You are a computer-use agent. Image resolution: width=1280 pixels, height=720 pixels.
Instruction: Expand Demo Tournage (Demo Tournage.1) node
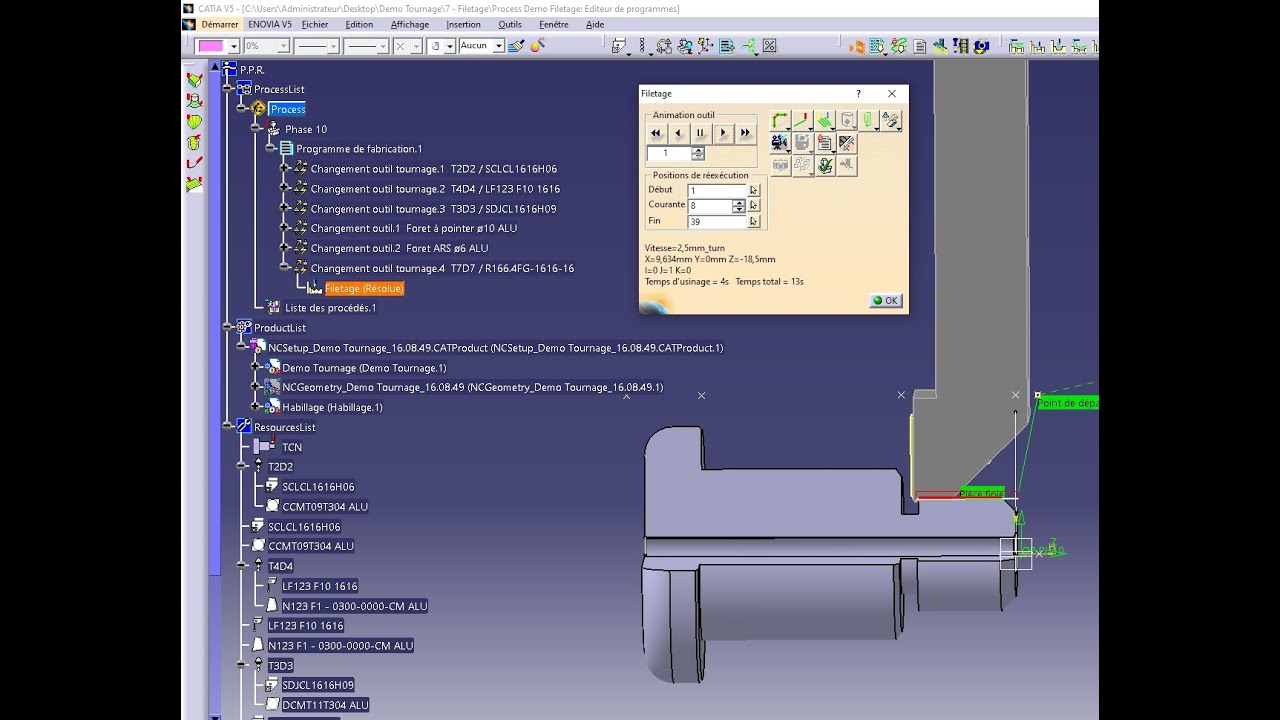point(257,368)
